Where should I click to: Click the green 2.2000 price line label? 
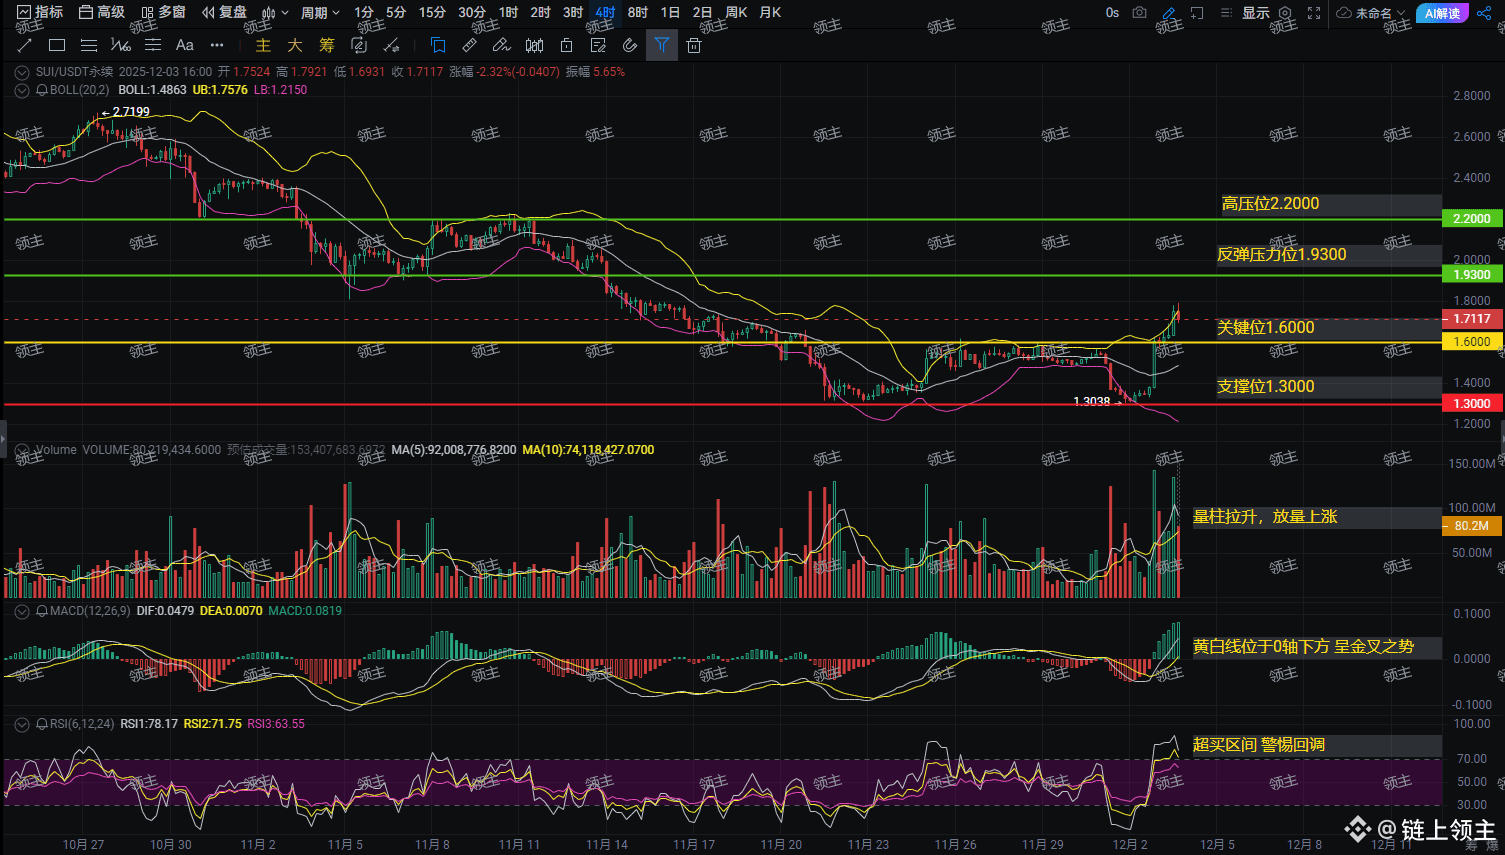point(1471,219)
